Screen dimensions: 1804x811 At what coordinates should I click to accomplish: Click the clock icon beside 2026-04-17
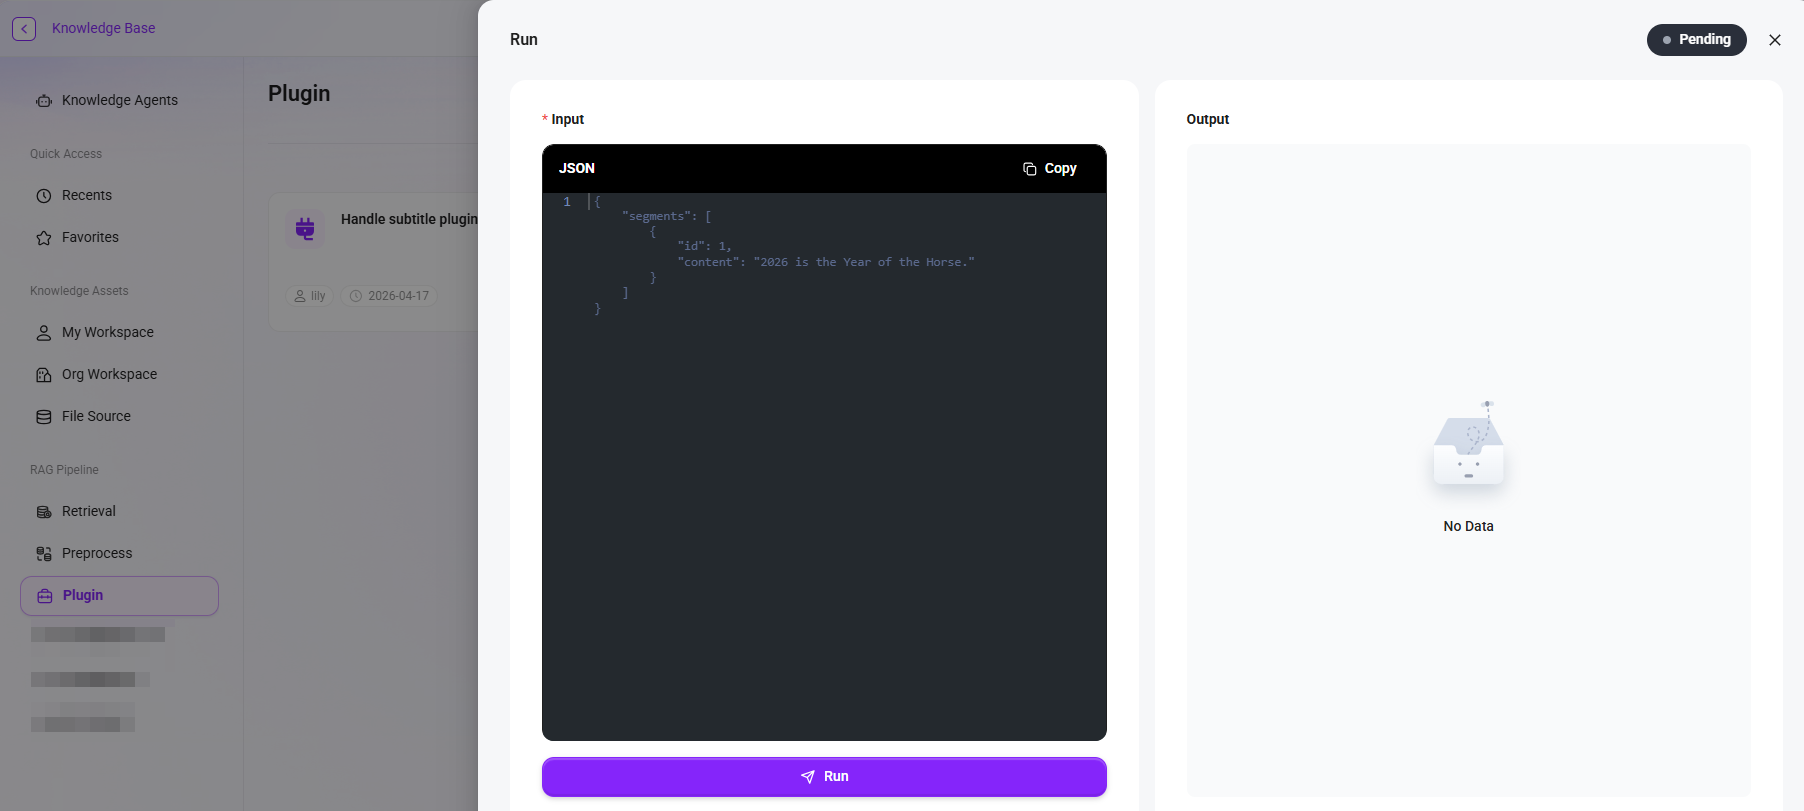pos(355,296)
